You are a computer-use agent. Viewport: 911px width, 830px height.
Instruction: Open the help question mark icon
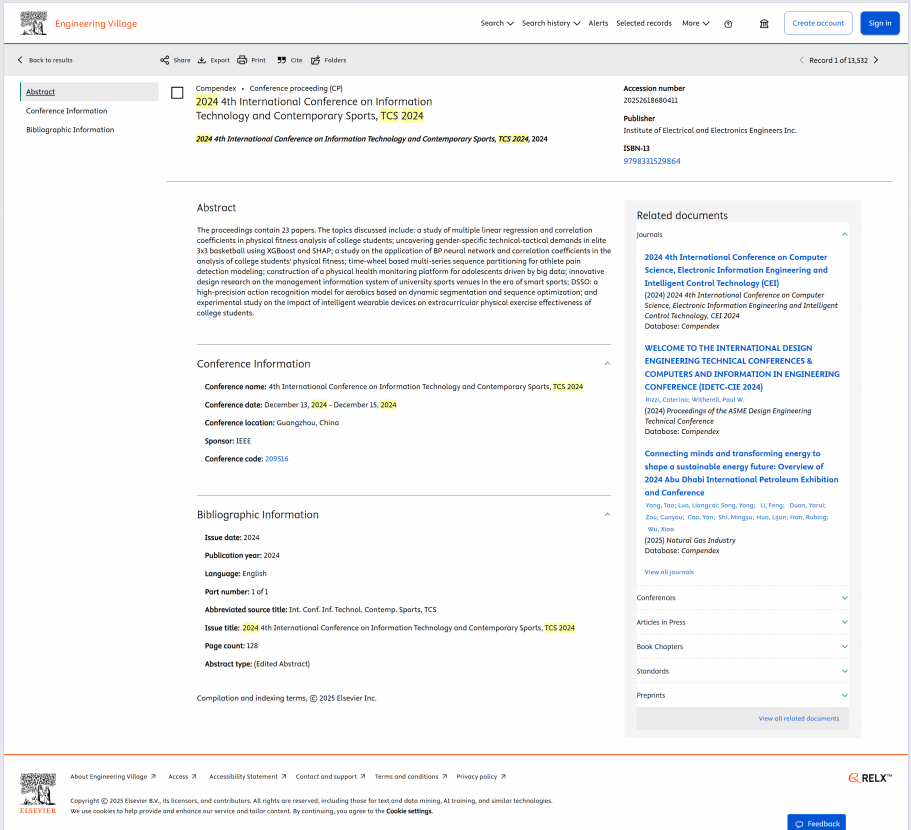[x=728, y=24]
